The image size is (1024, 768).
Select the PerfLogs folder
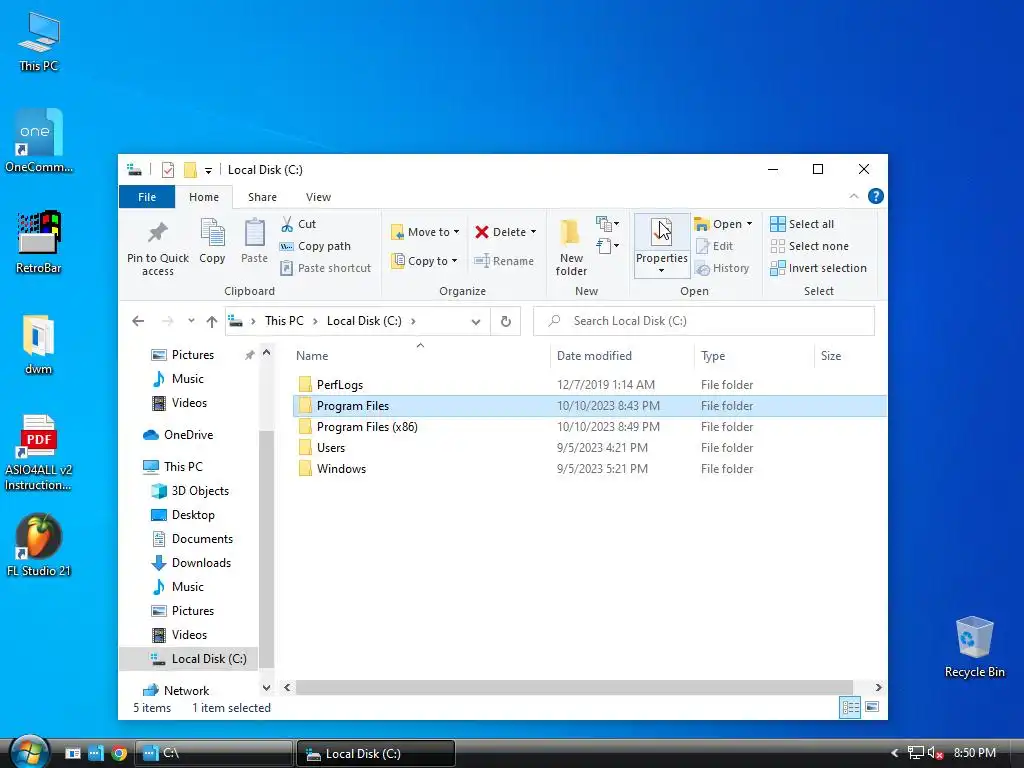[x=590, y=385]
